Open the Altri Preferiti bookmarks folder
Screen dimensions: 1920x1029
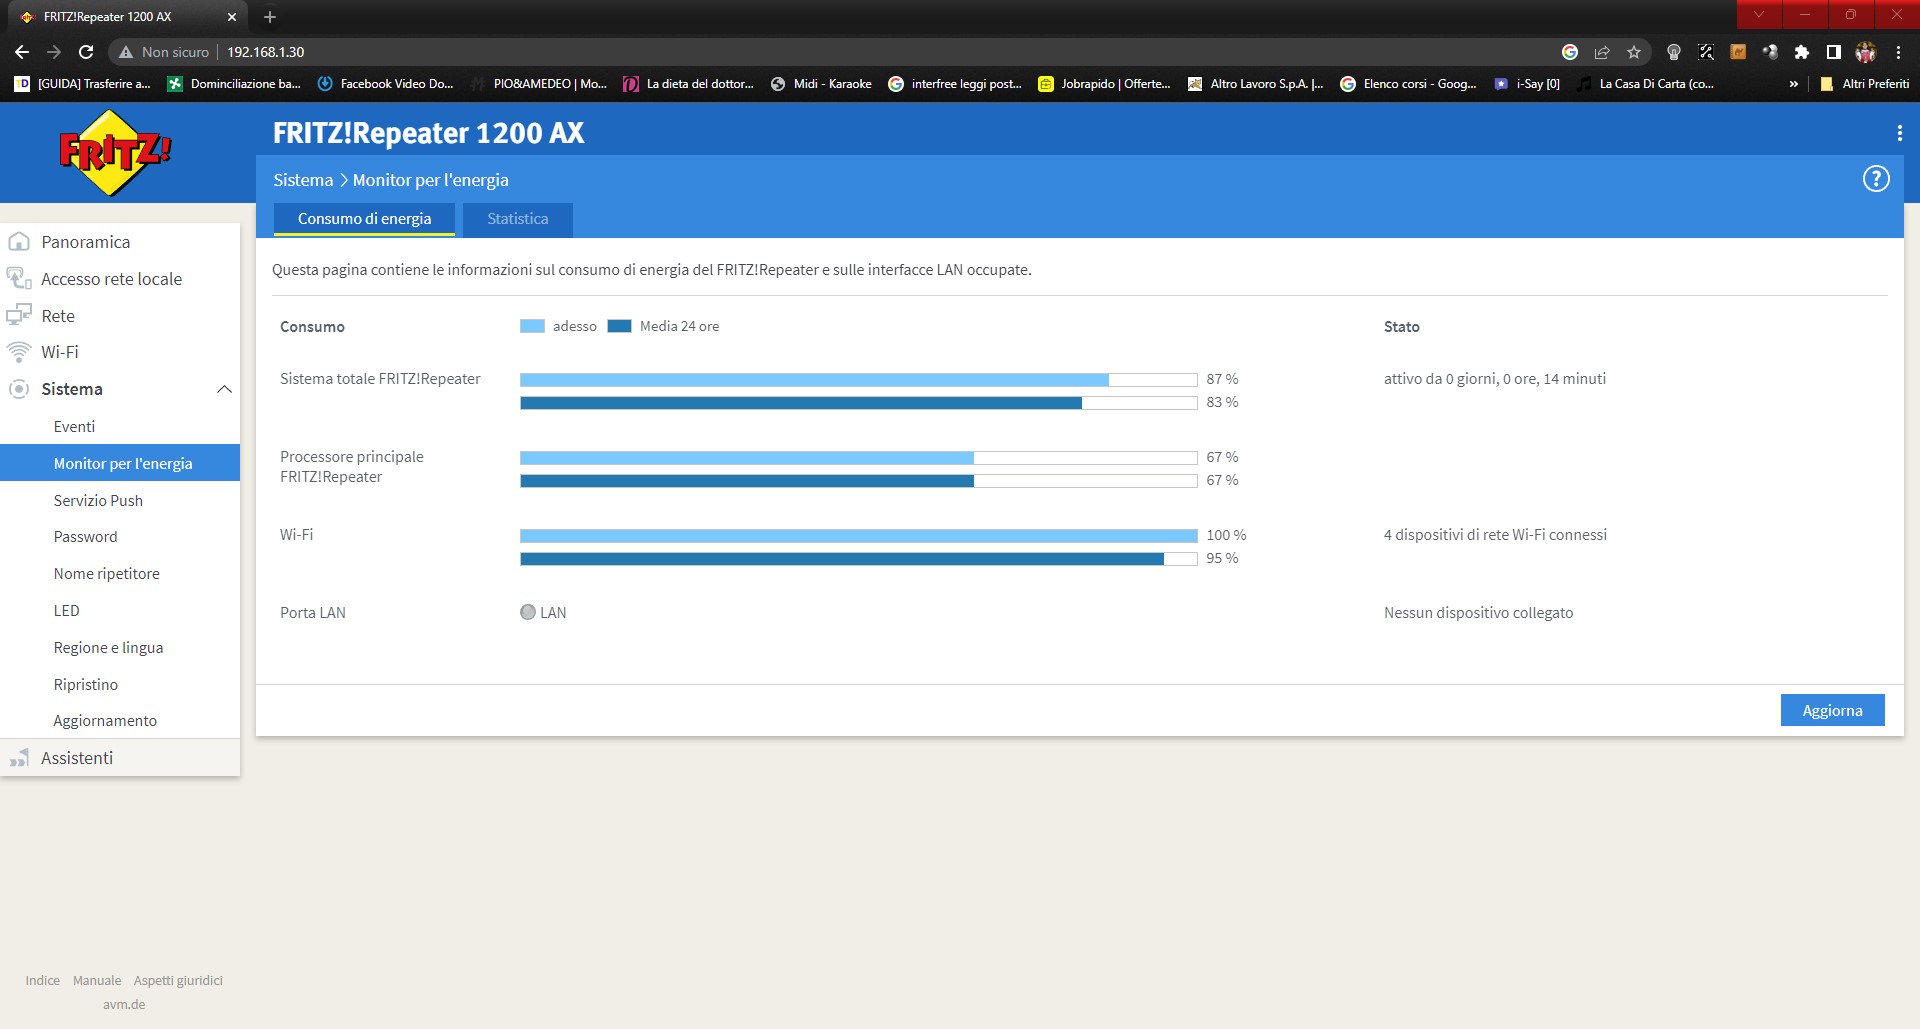(x=1865, y=84)
